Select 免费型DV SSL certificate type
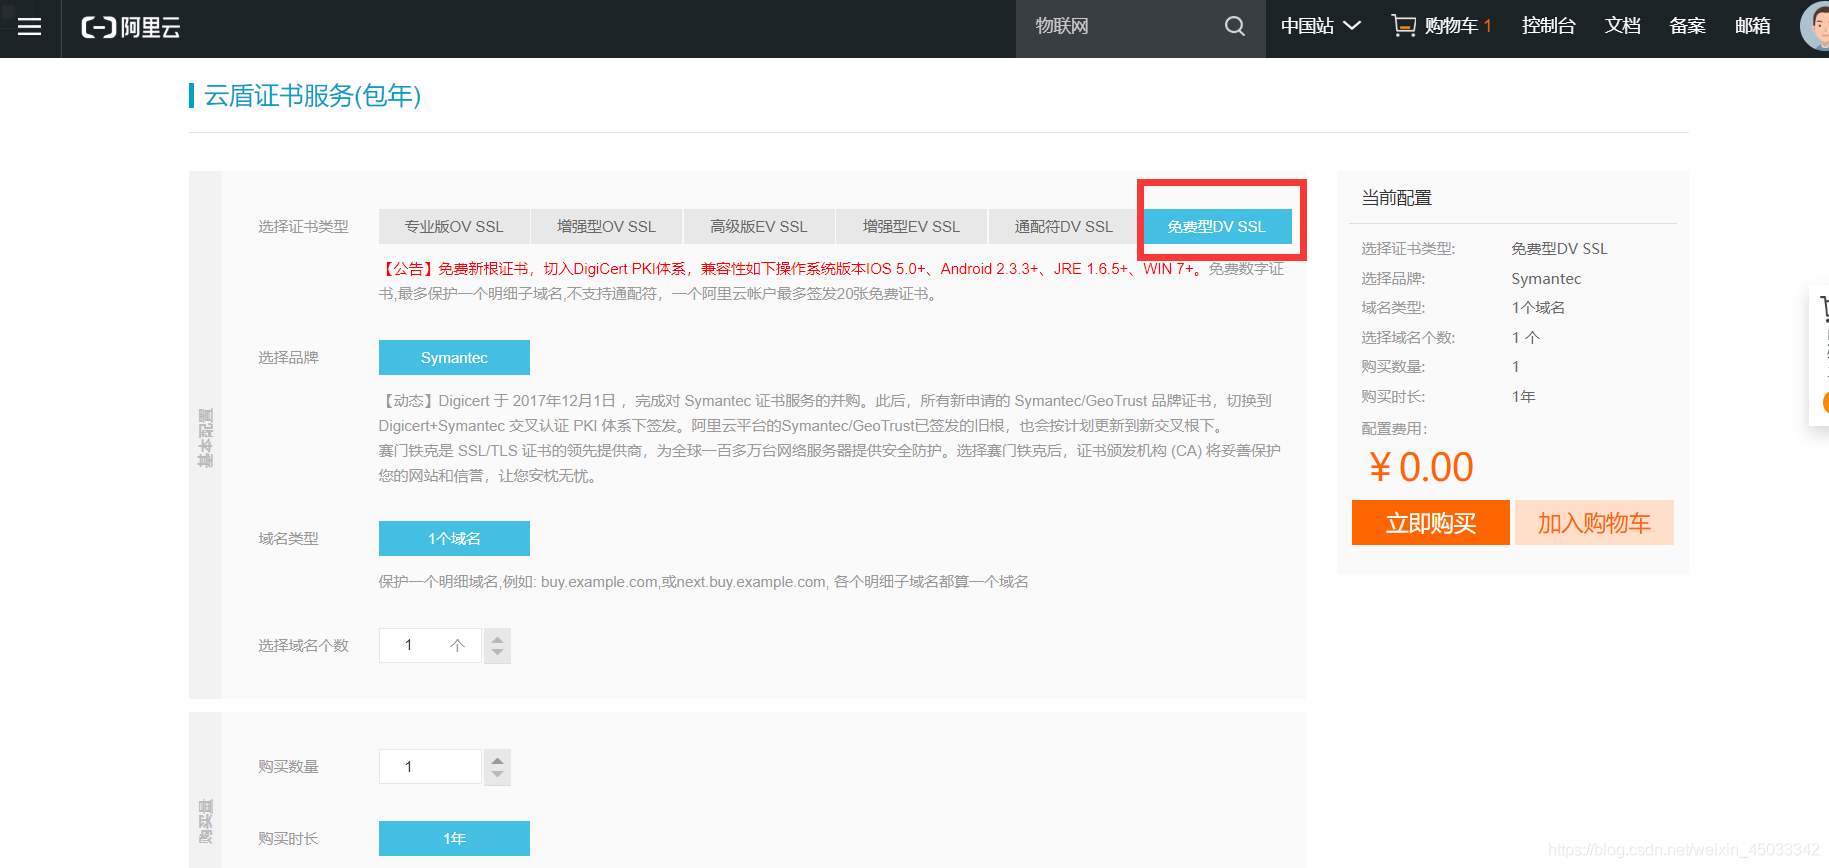Image resolution: width=1829 pixels, height=868 pixels. (x=1217, y=227)
